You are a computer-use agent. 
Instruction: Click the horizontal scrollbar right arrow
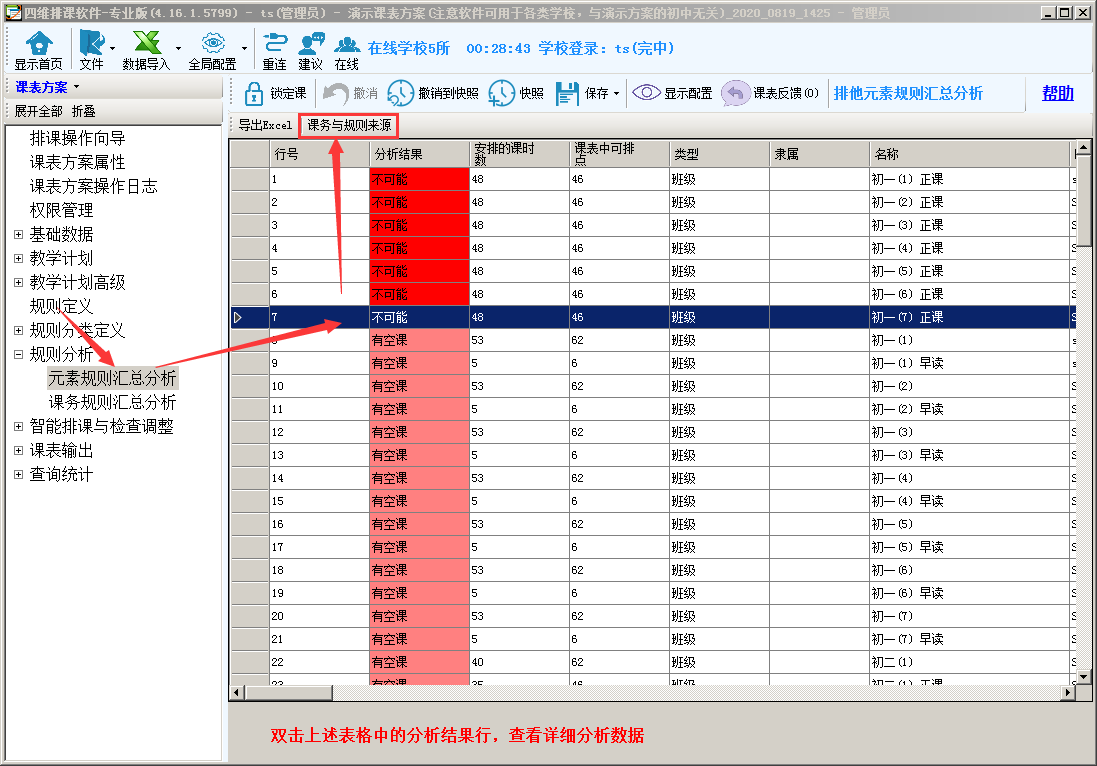click(1068, 692)
